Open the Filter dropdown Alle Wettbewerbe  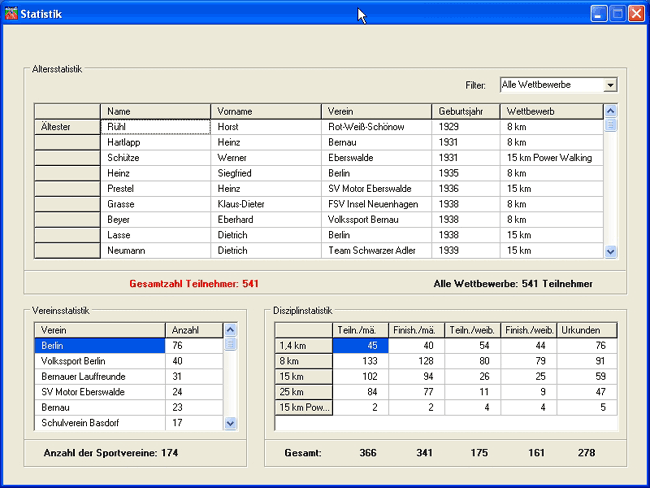(610, 86)
